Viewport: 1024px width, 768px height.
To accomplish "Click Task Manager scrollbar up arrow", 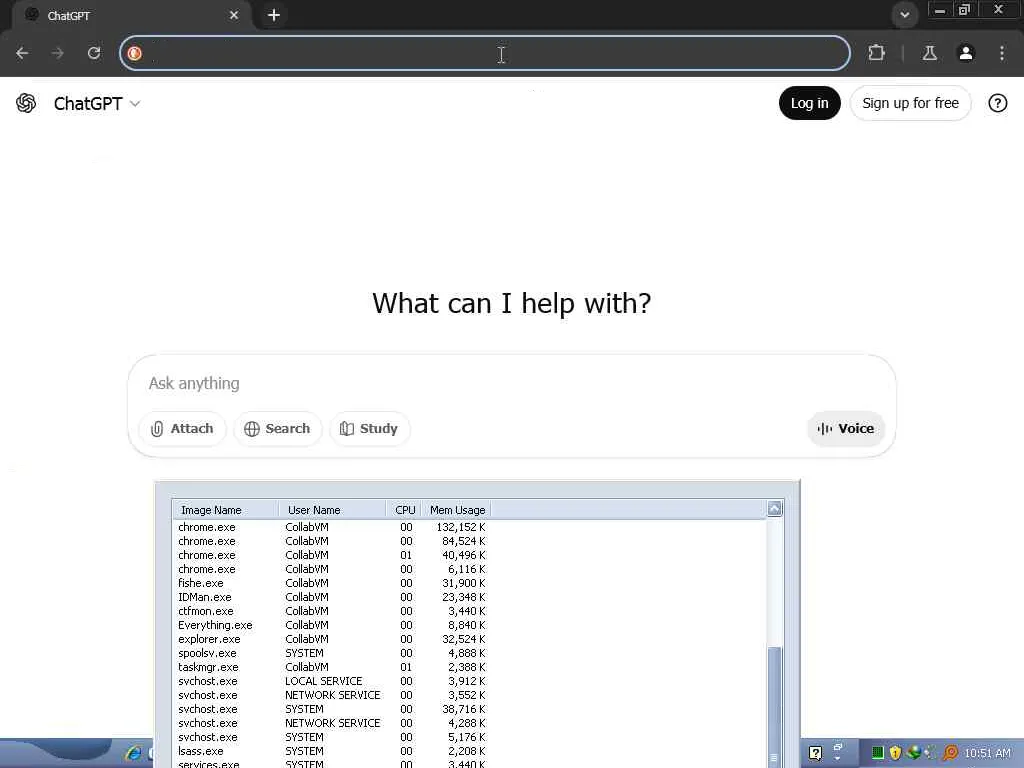I will [775, 509].
